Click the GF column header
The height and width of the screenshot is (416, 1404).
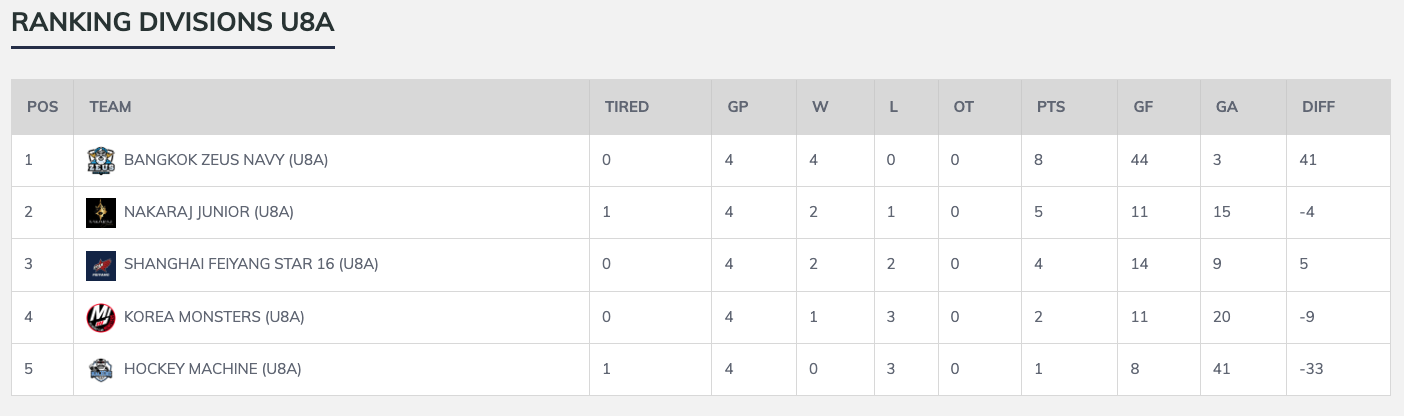(x=1143, y=107)
